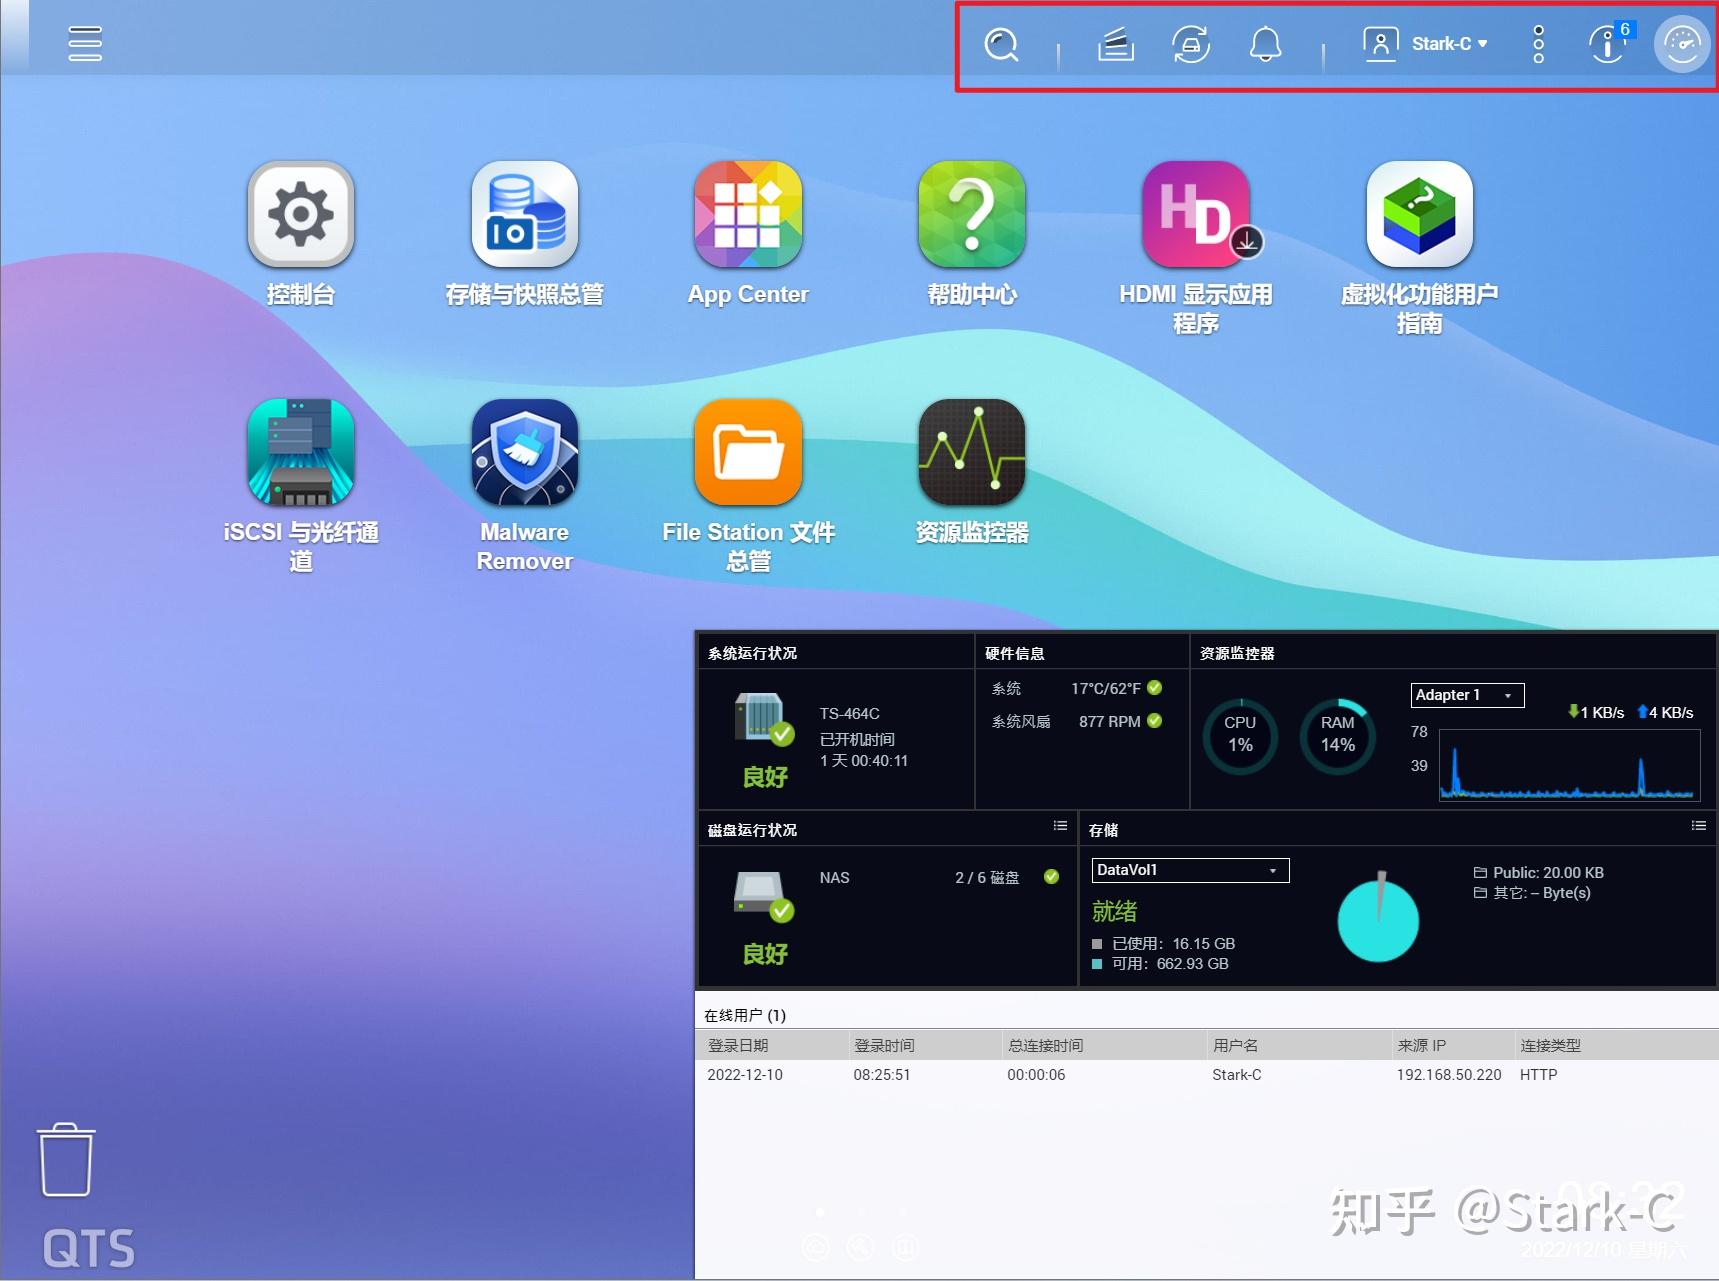This screenshot has width=1719, height=1281.
Task: Open the 控制台 control panel
Action: click(300, 215)
